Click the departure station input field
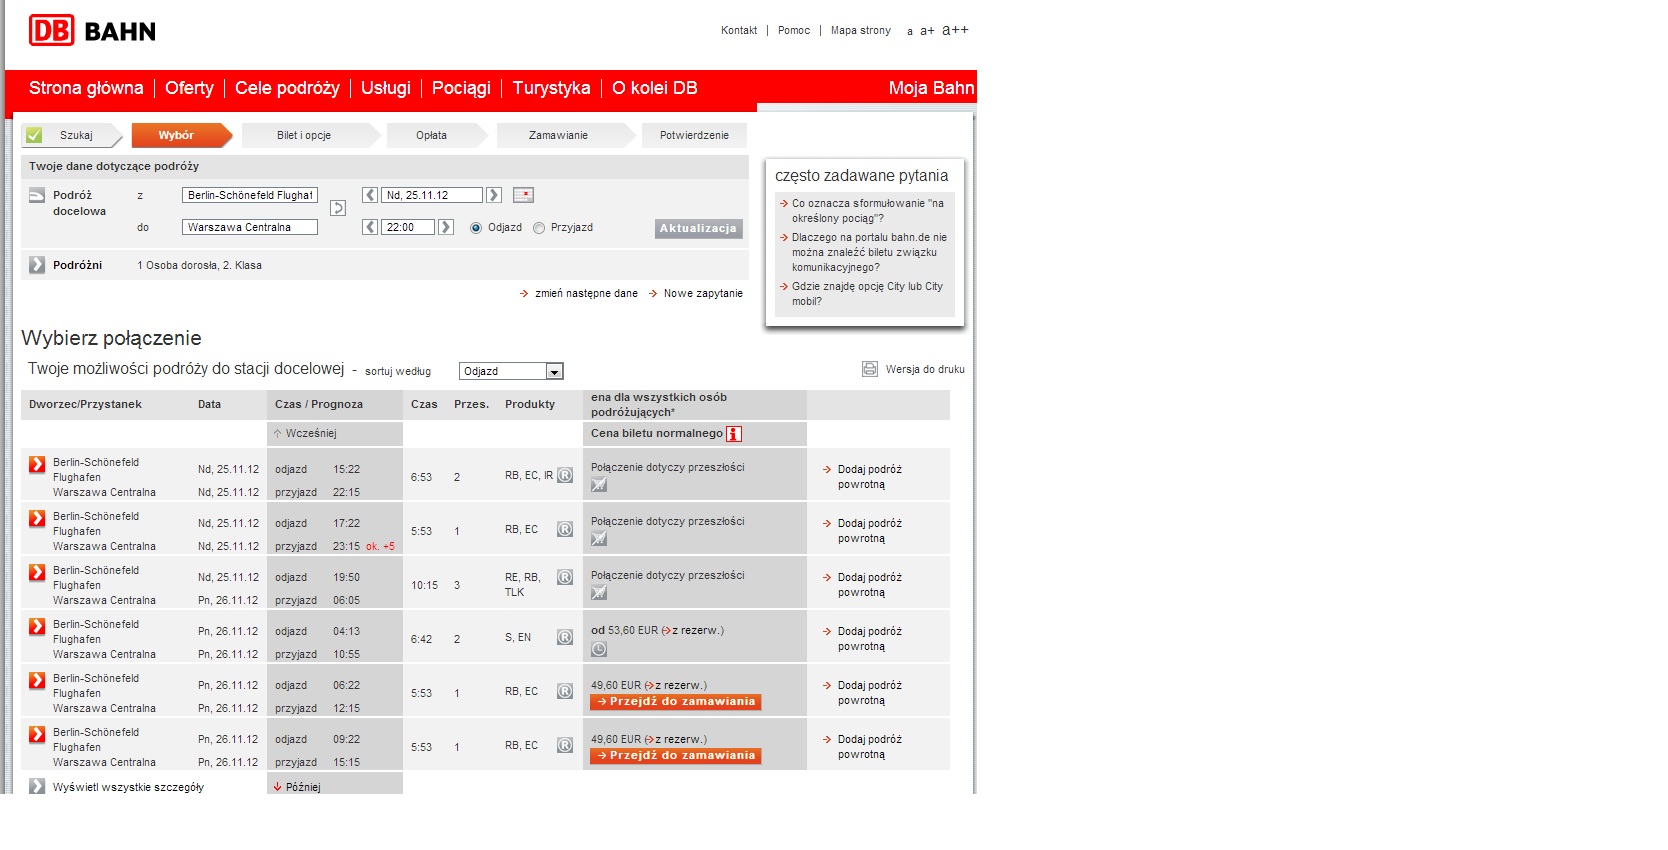The image size is (1668, 850). [x=250, y=195]
